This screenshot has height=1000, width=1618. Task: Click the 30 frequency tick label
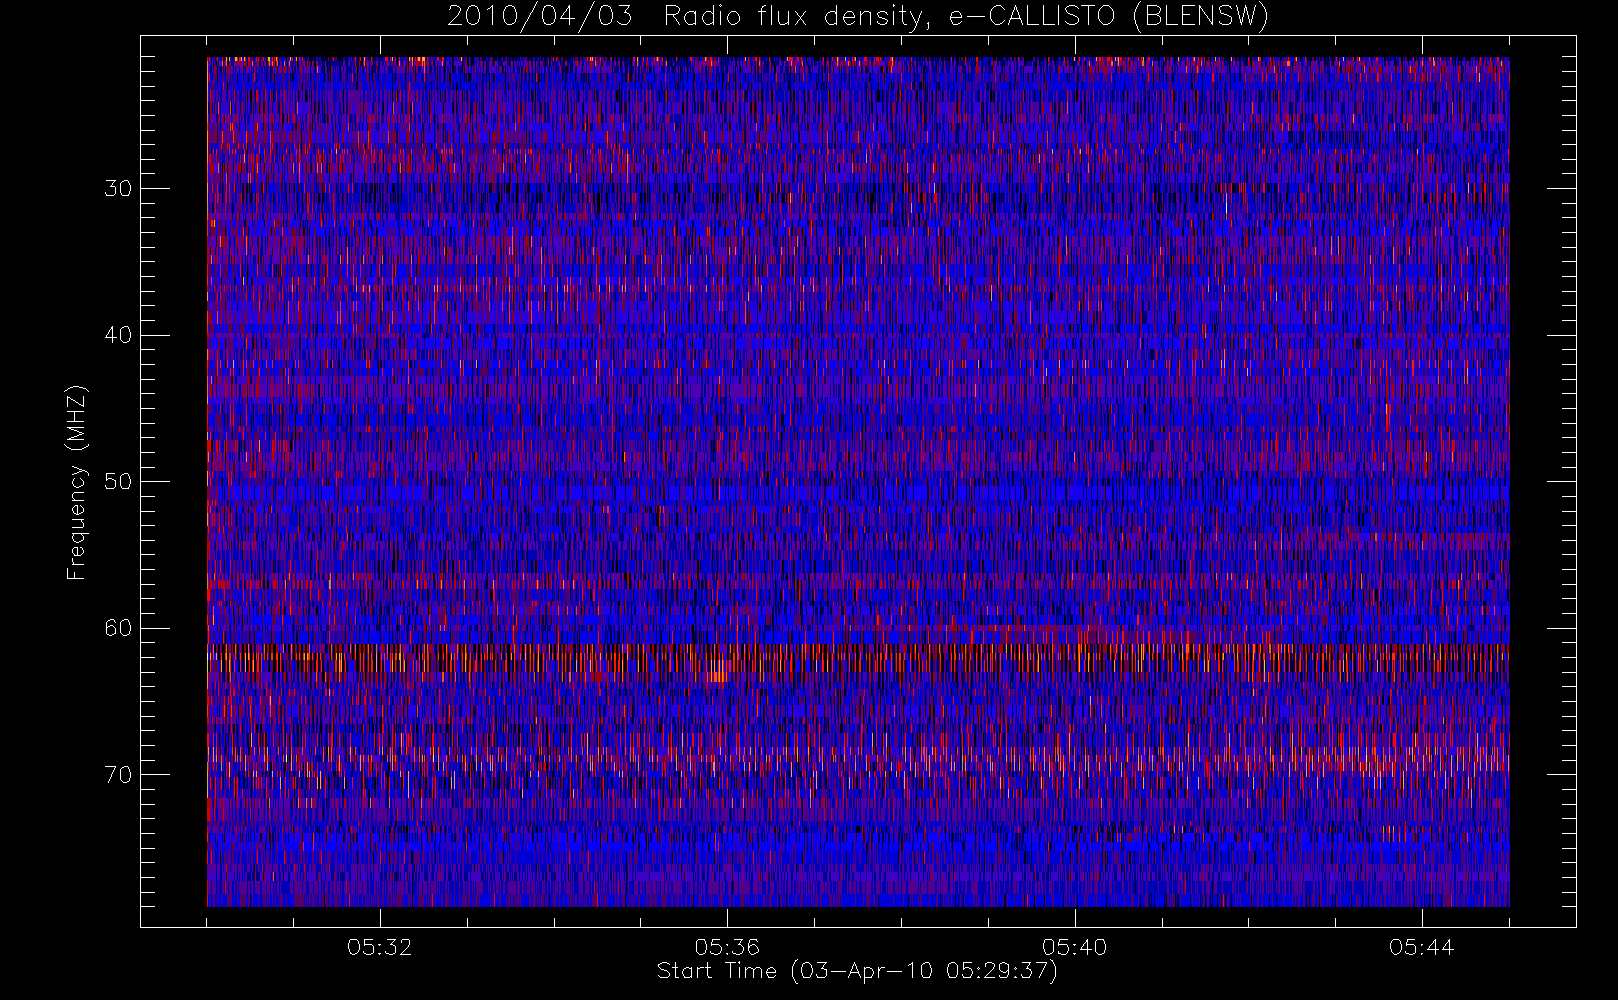118,189
